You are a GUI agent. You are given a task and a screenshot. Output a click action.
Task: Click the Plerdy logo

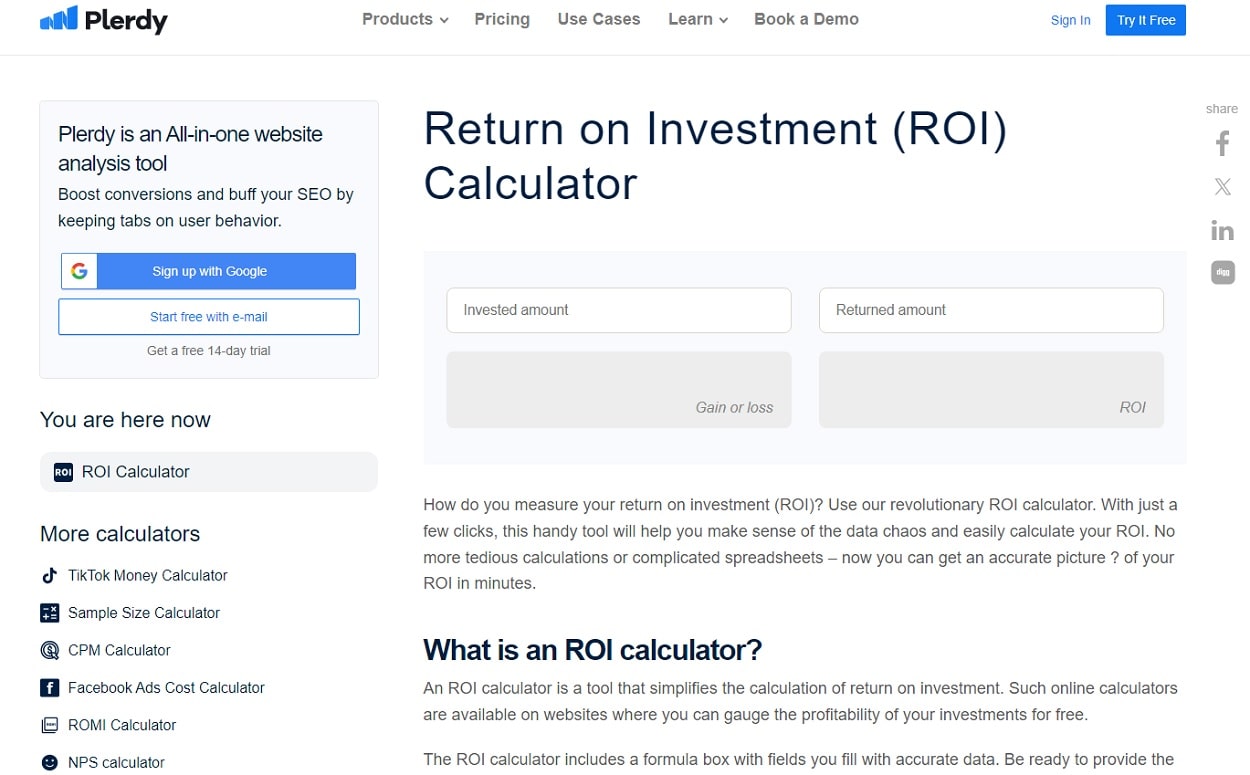(104, 20)
